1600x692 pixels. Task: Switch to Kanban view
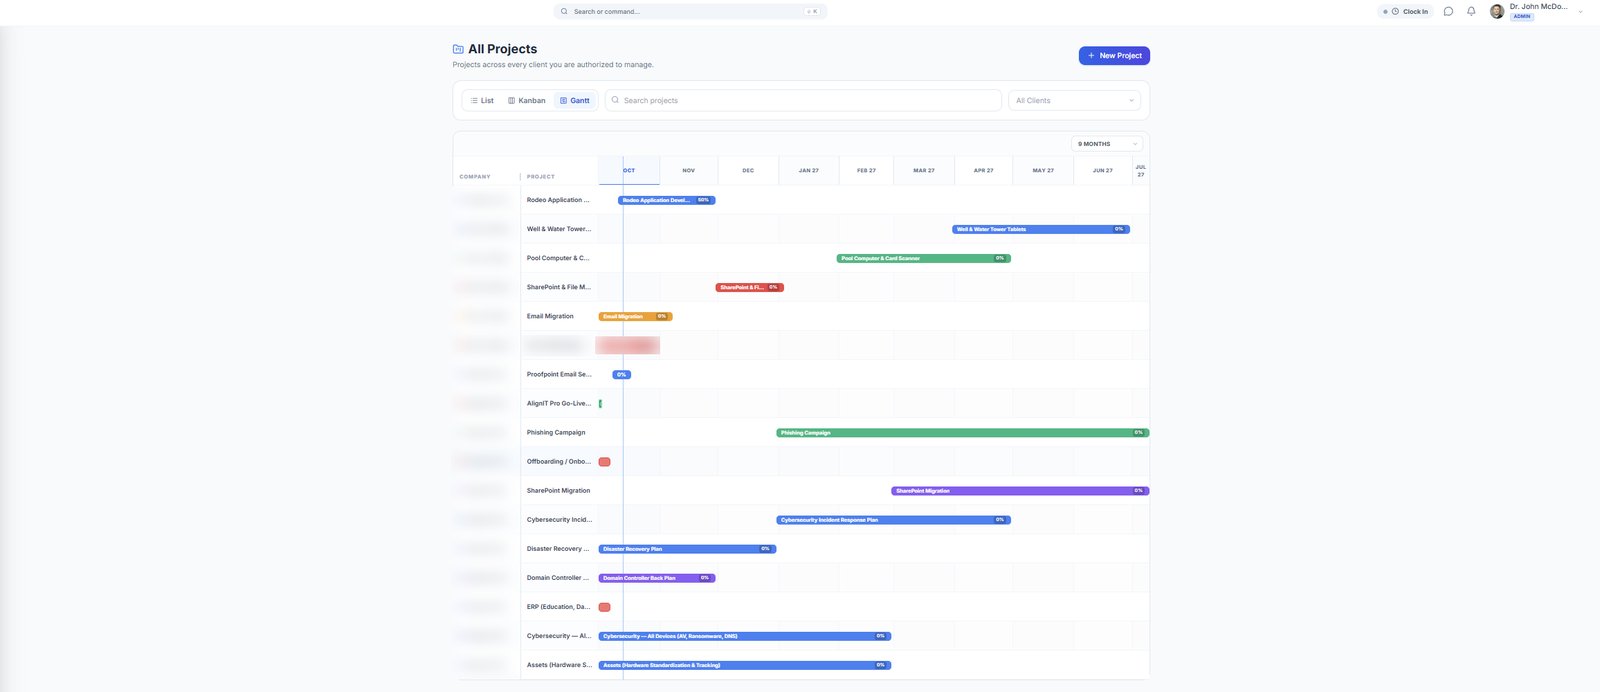coord(527,100)
